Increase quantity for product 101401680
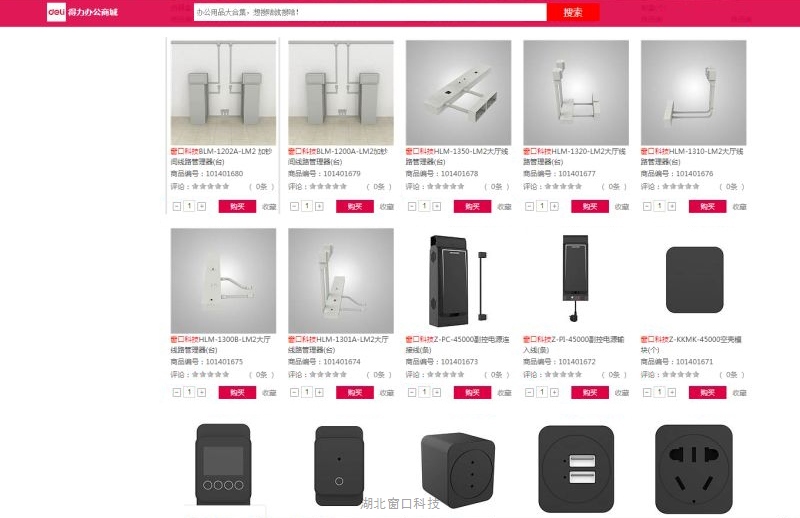This screenshot has width=800, height=518. tap(202, 206)
